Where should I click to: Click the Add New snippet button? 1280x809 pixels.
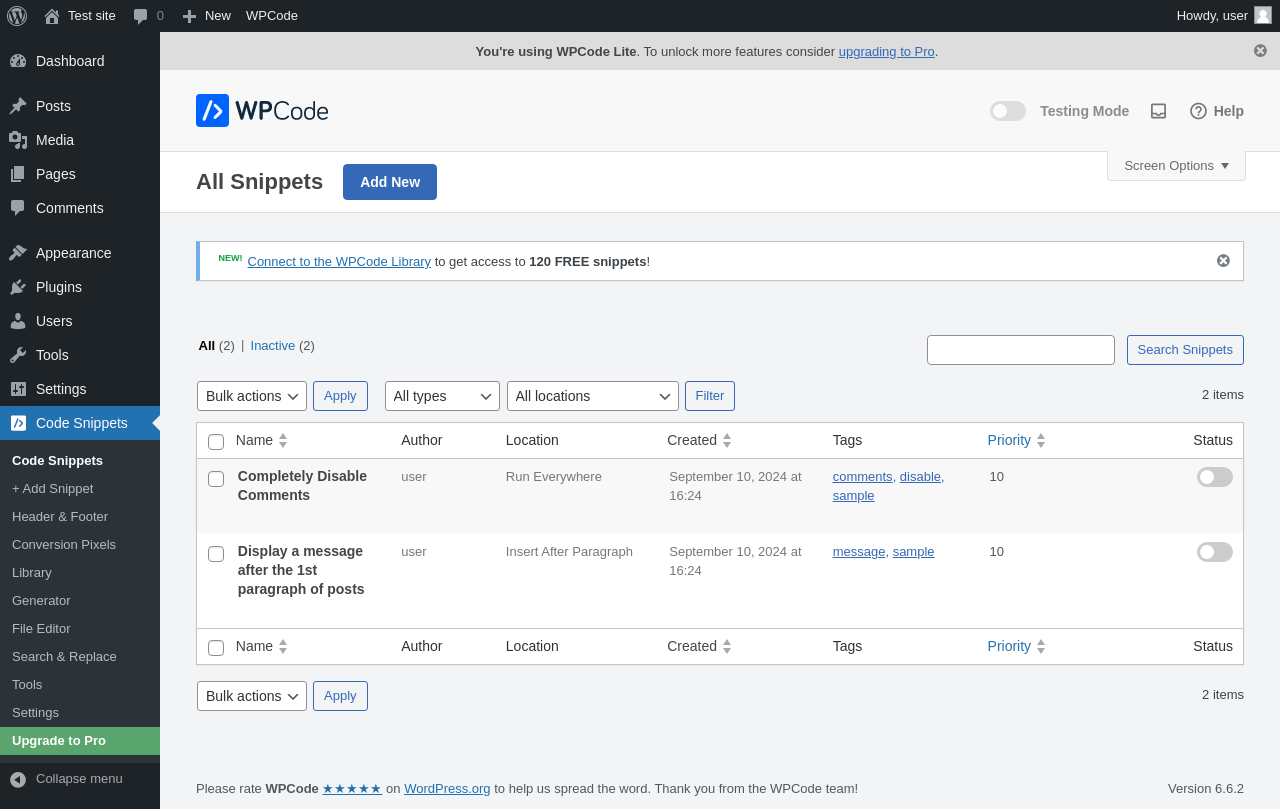389,182
